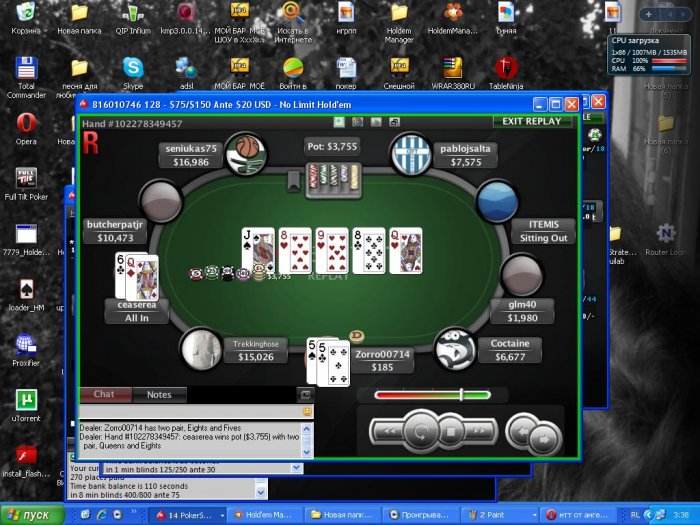Open the Hold'em Manager taskbar button
Screen dimensions: 700x525
pyautogui.click(x=265, y=515)
